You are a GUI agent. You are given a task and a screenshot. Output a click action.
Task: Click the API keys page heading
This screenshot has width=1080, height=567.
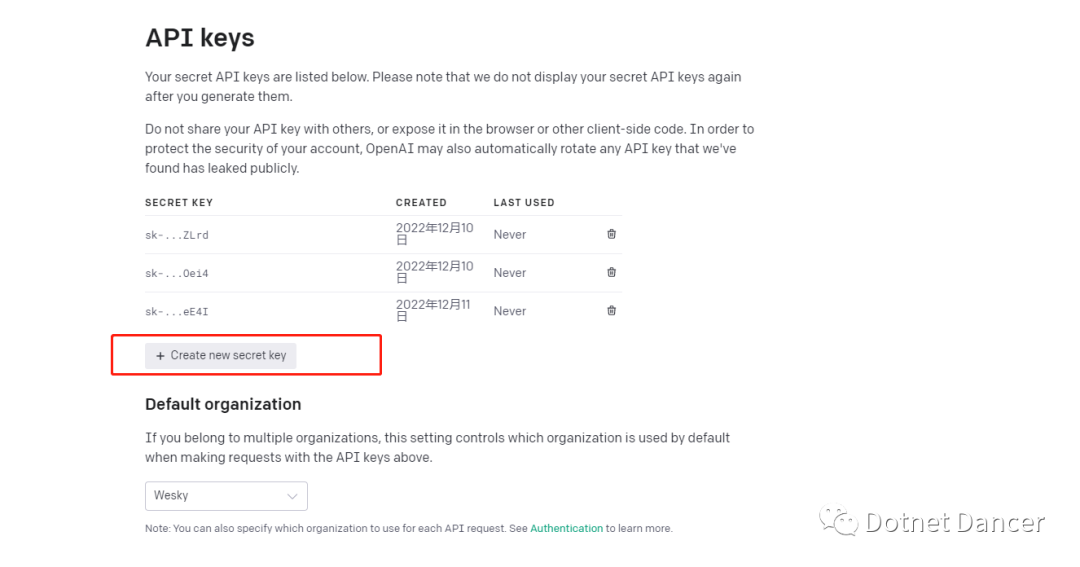pos(200,38)
